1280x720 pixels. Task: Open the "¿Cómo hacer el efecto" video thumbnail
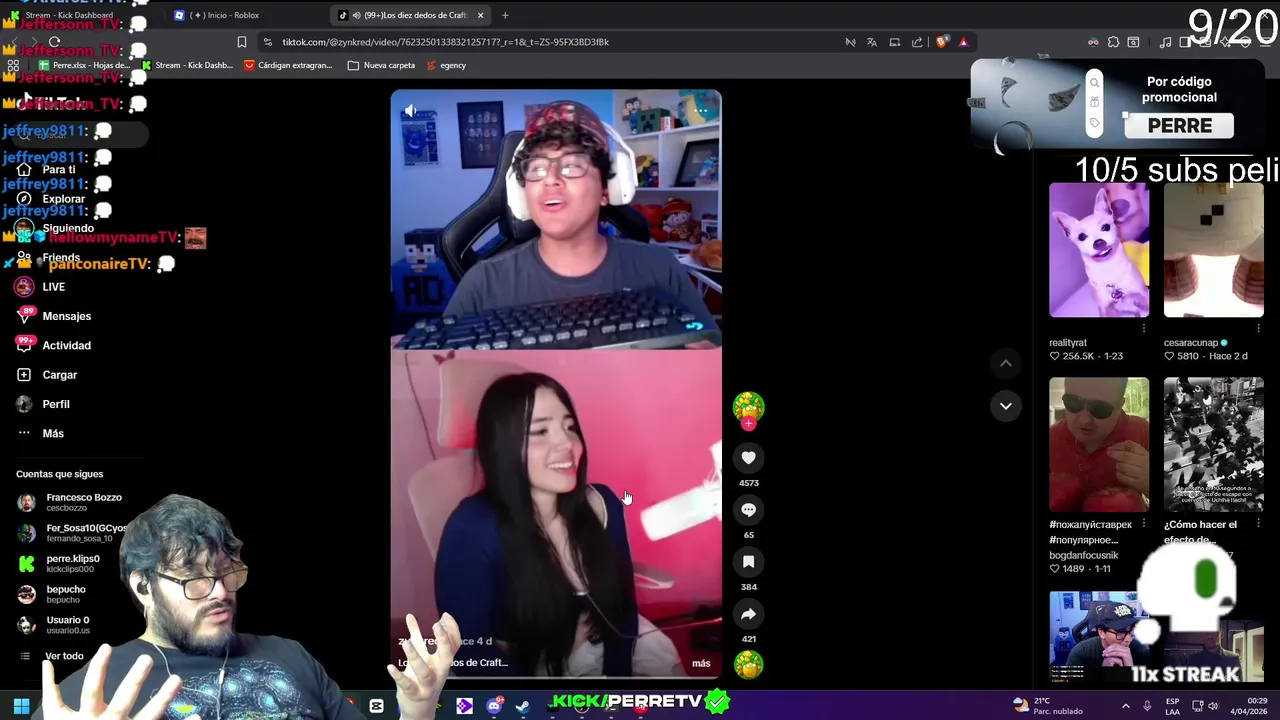tap(1214, 444)
